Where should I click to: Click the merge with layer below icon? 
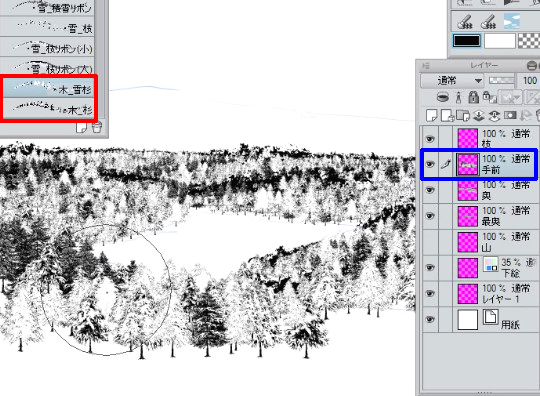[x=494, y=116]
